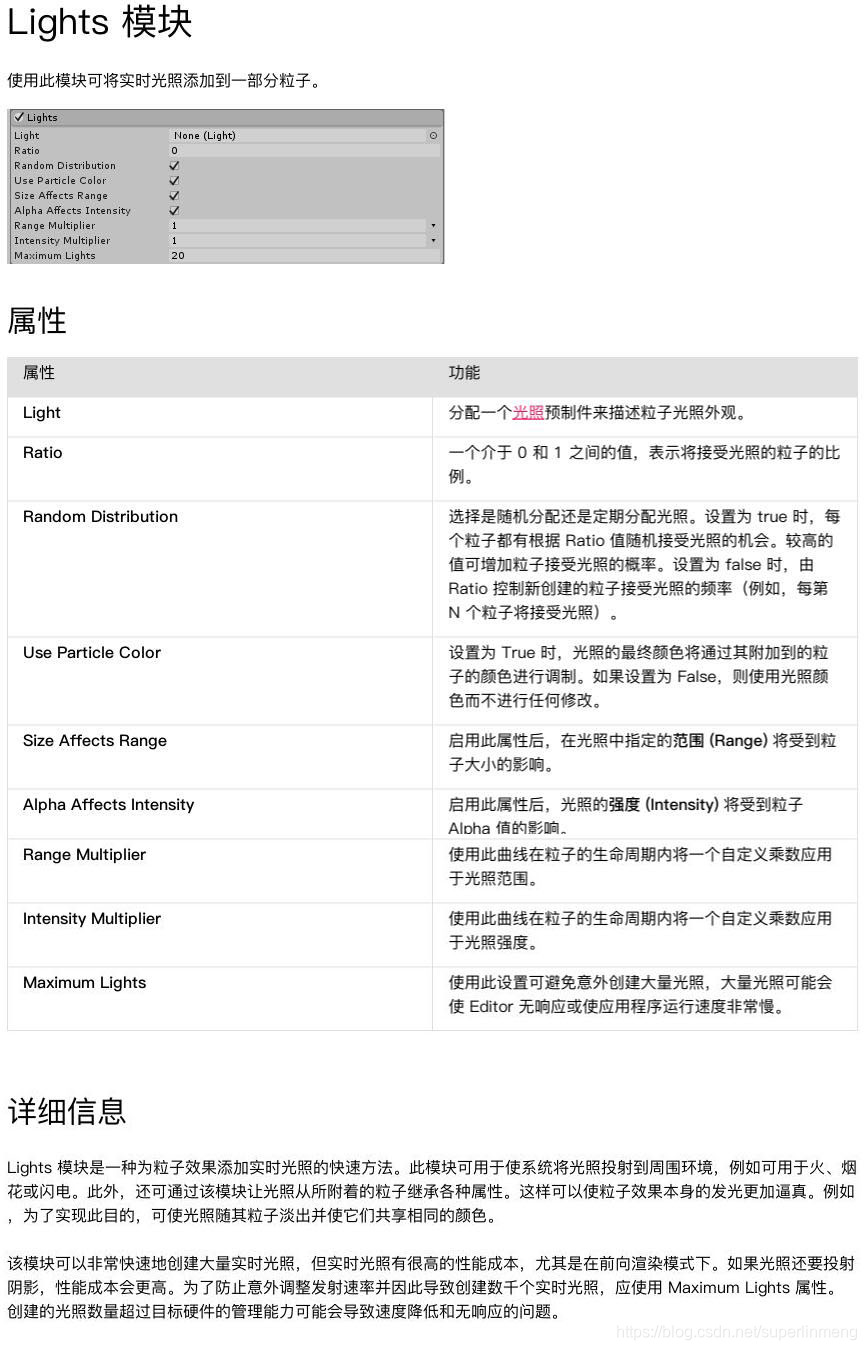This screenshot has height=1350, width=866.
Task: Click the Intensity Multiplier value field
Action: click(x=298, y=241)
